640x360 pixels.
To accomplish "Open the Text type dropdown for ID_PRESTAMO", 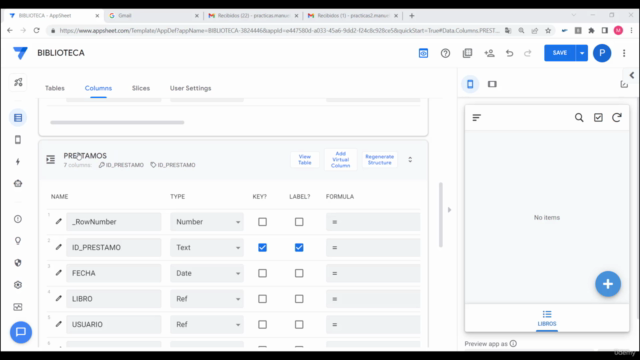I will pos(207,247).
